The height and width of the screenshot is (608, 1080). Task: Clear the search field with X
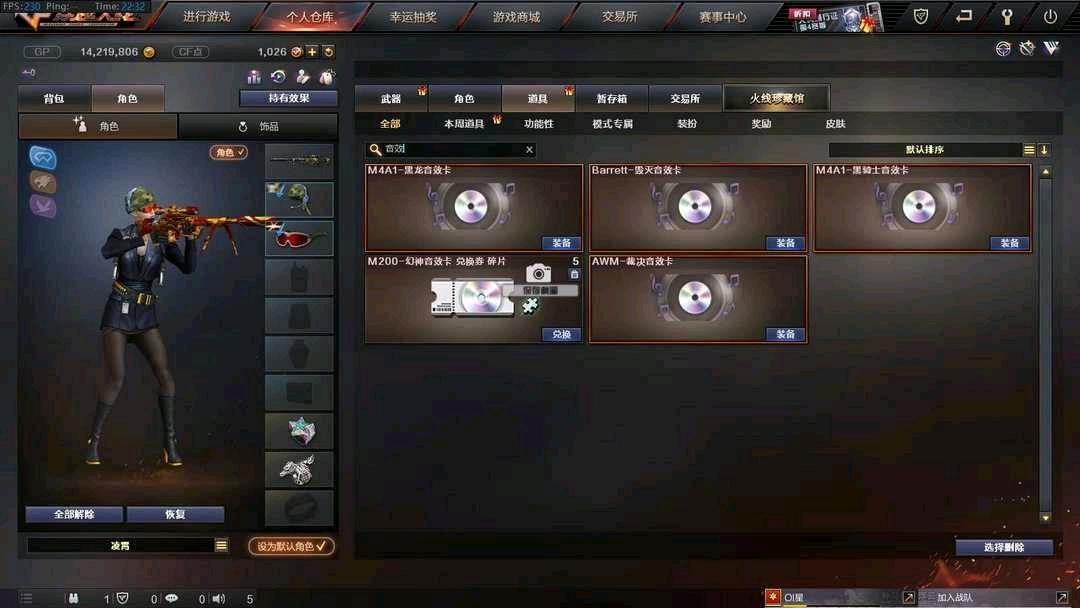(x=529, y=149)
